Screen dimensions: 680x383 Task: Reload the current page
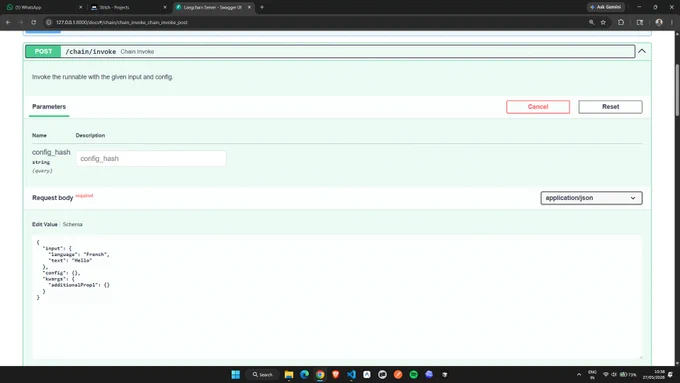coord(33,22)
